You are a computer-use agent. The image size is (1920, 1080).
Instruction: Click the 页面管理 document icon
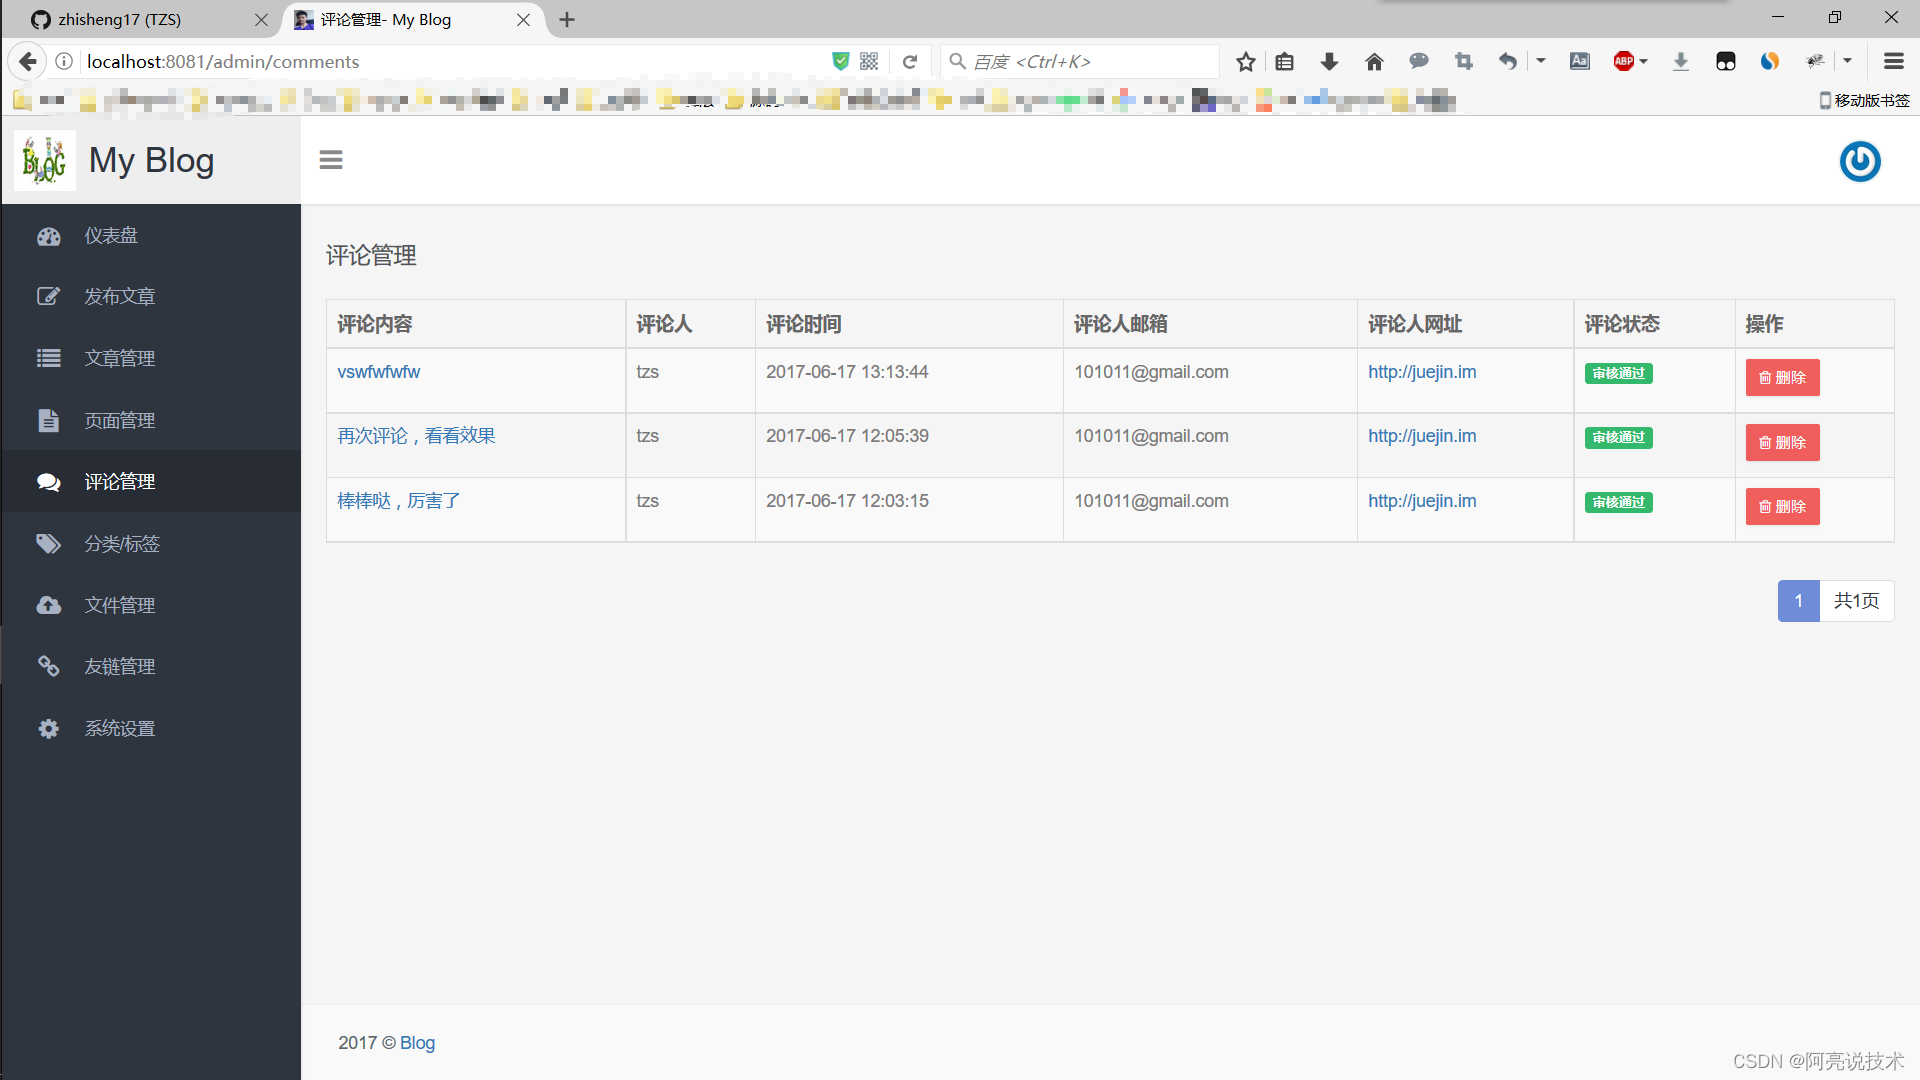click(48, 420)
